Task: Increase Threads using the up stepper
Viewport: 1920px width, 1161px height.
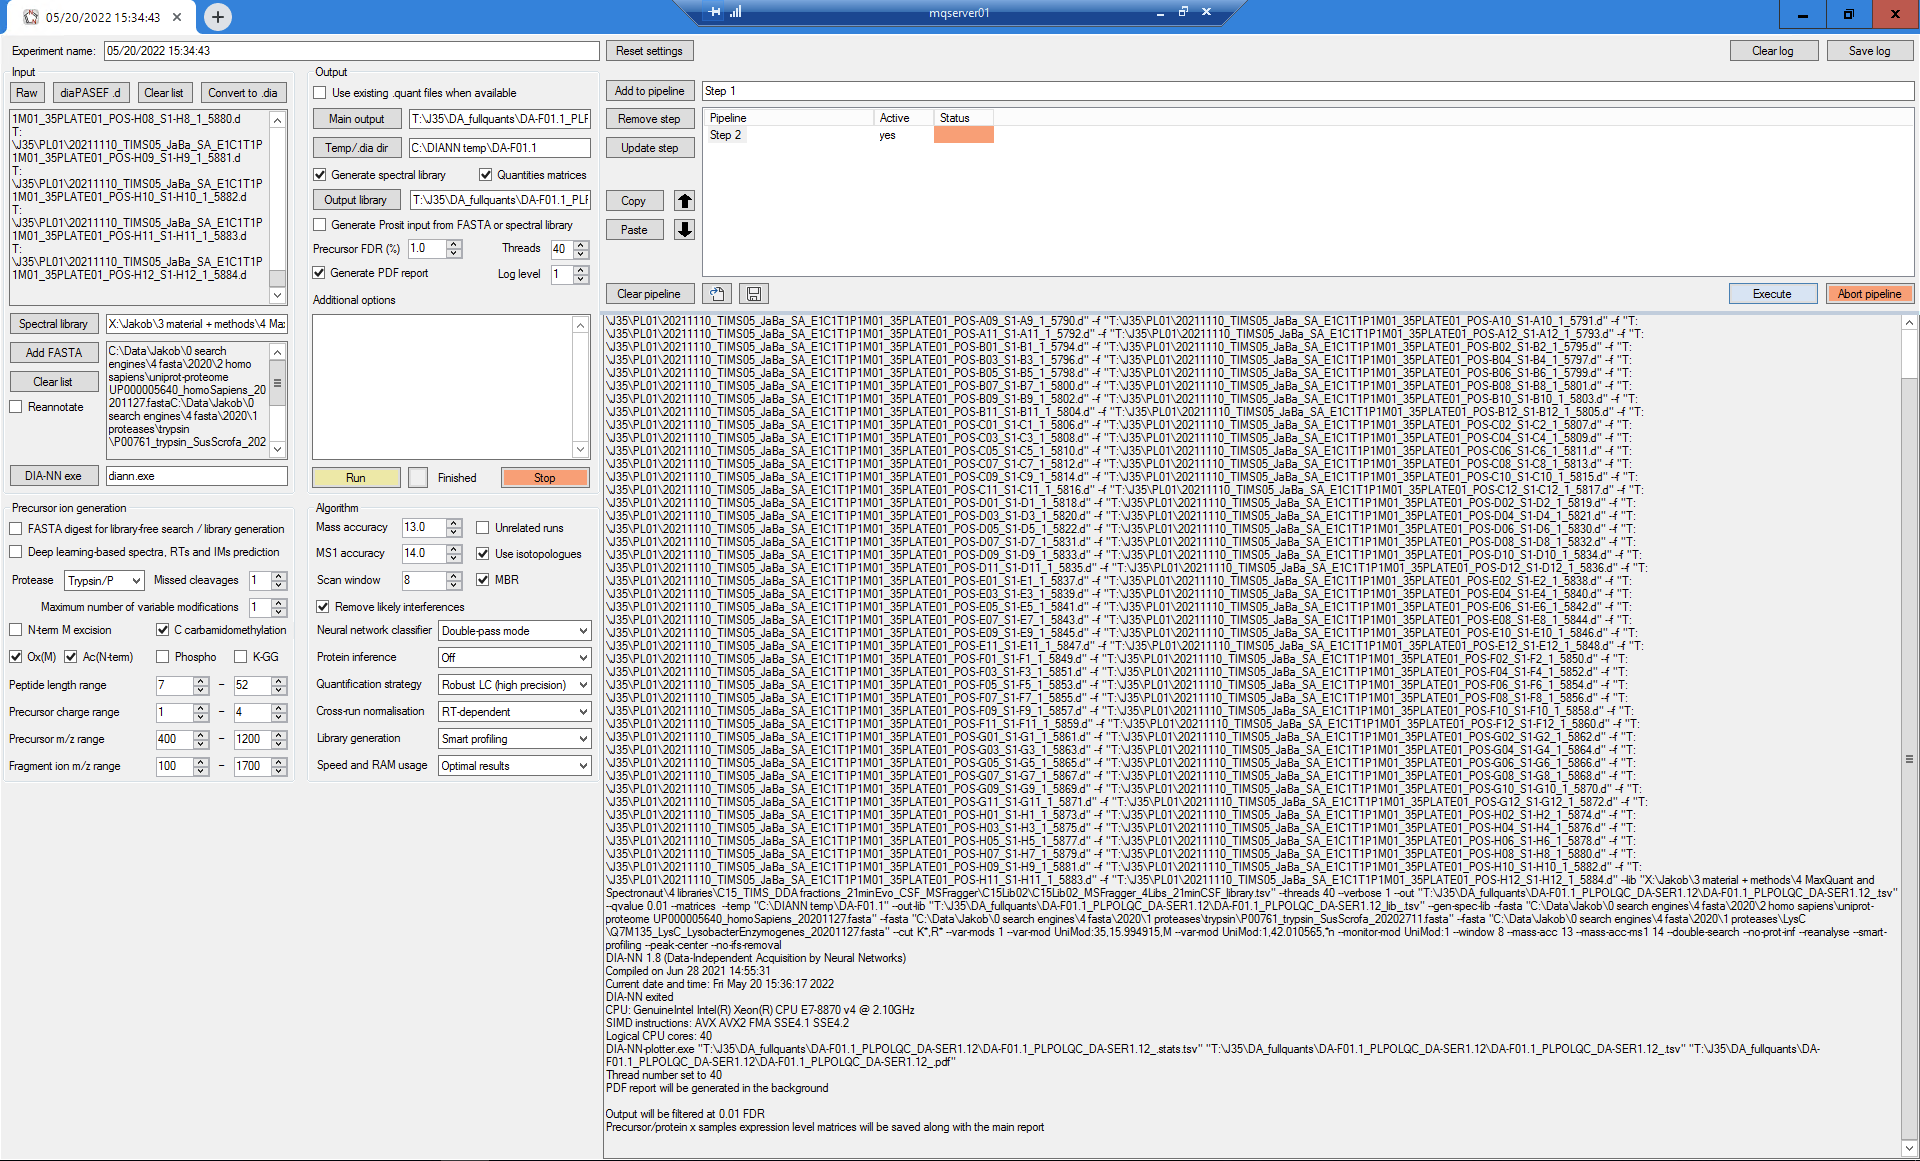Action: [x=582, y=244]
